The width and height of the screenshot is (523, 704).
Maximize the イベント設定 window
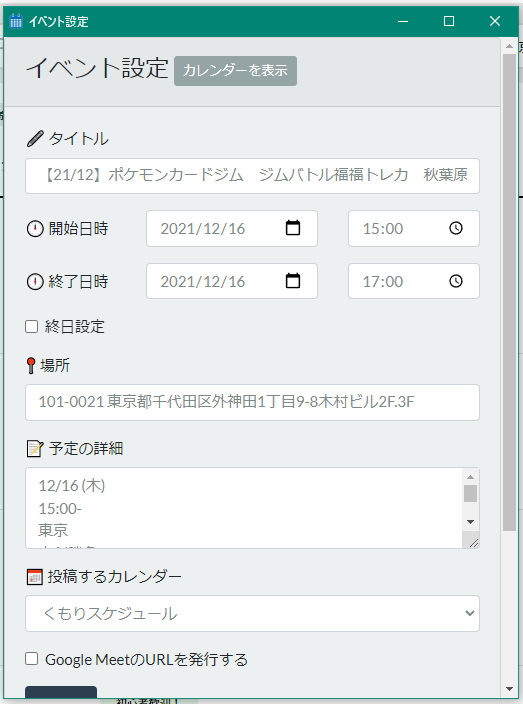[449, 21]
